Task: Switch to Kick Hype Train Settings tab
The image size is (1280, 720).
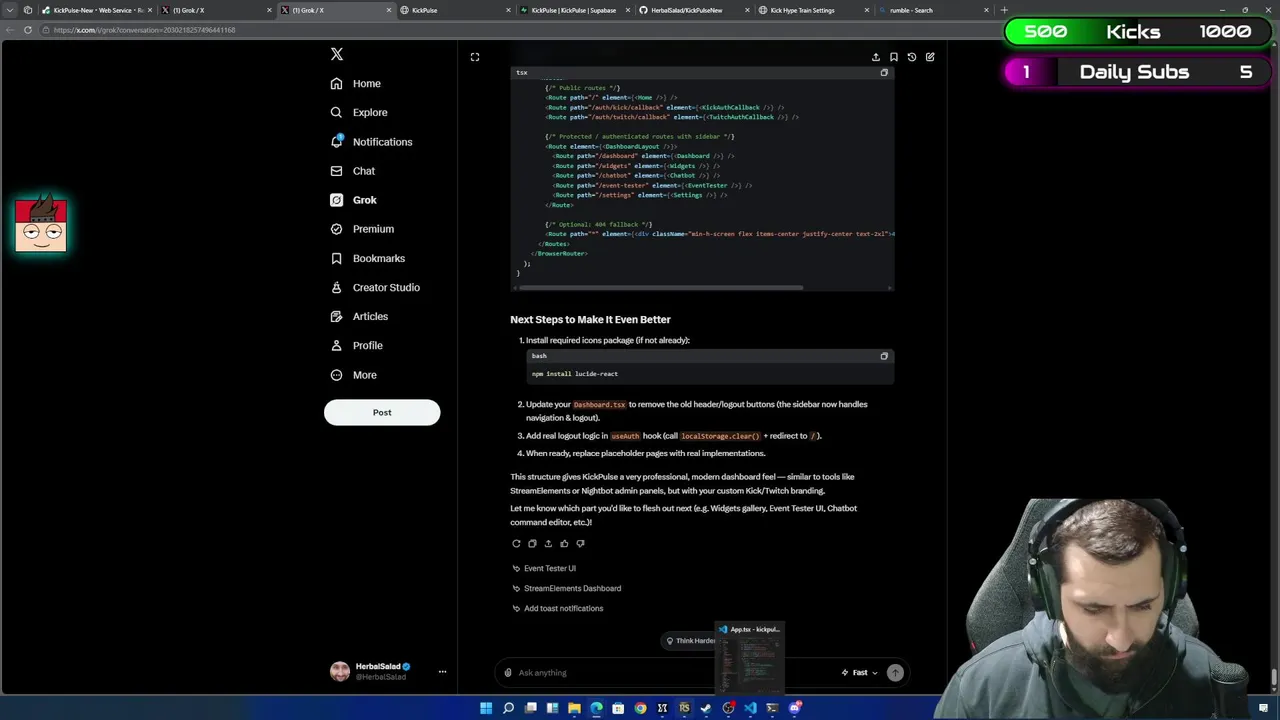Action: point(813,10)
